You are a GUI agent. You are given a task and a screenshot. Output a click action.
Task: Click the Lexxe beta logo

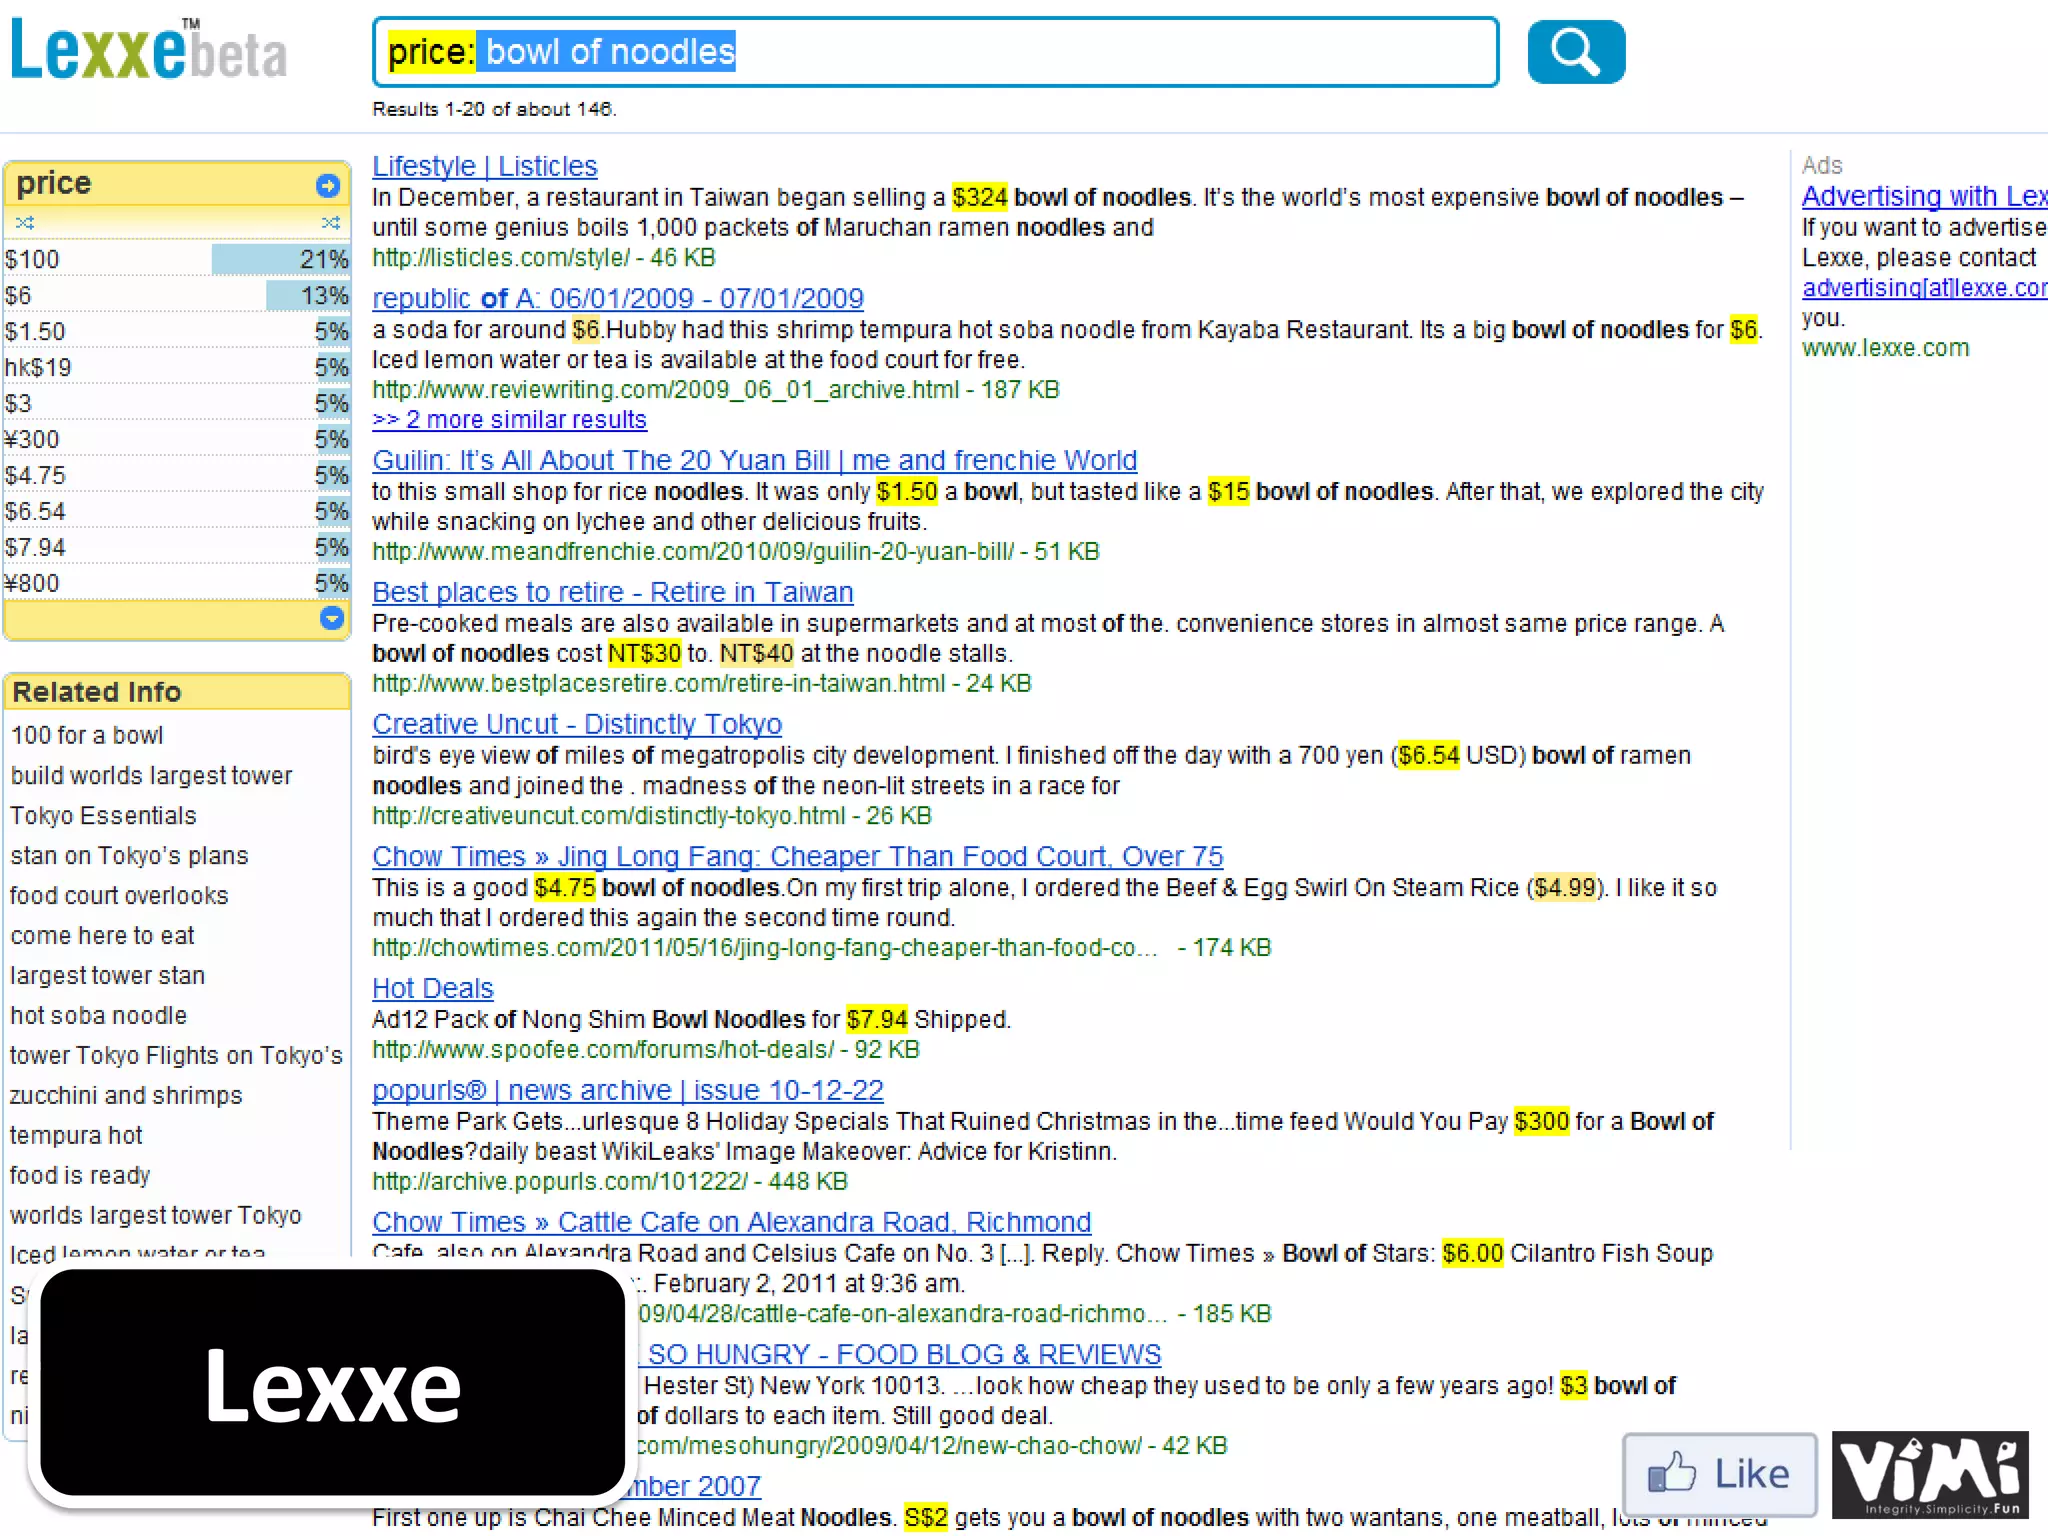point(148,50)
